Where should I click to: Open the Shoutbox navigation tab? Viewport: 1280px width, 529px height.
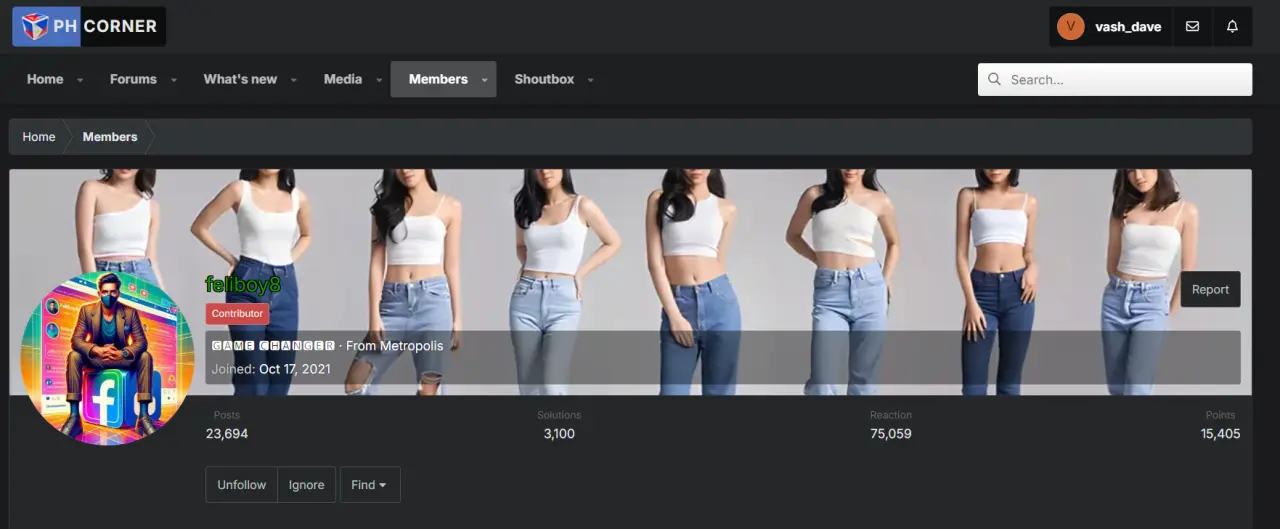coord(544,79)
